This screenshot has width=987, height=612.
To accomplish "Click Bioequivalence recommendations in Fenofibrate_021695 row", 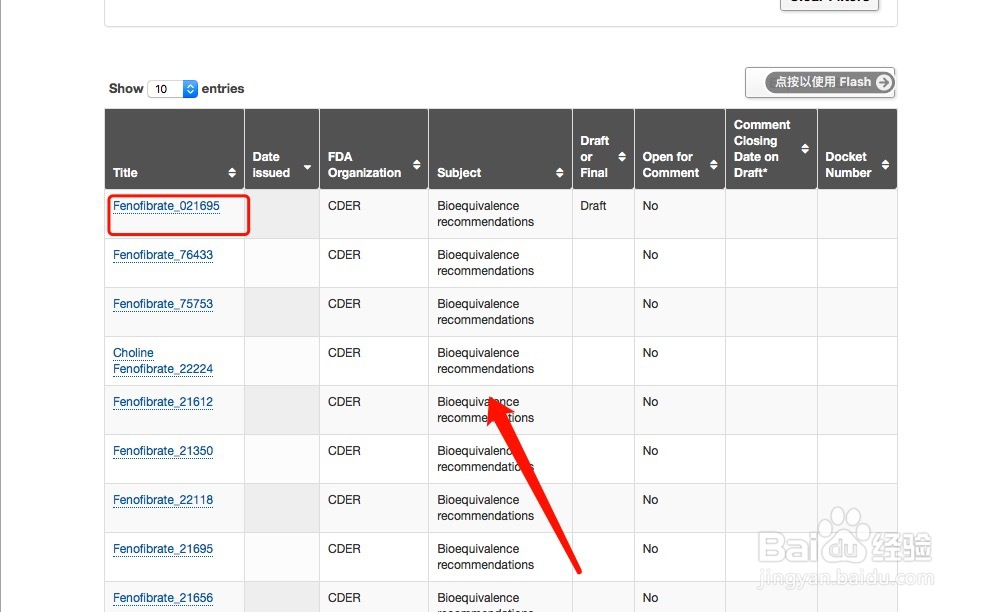I will pyautogui.click(x=485, y=213).
